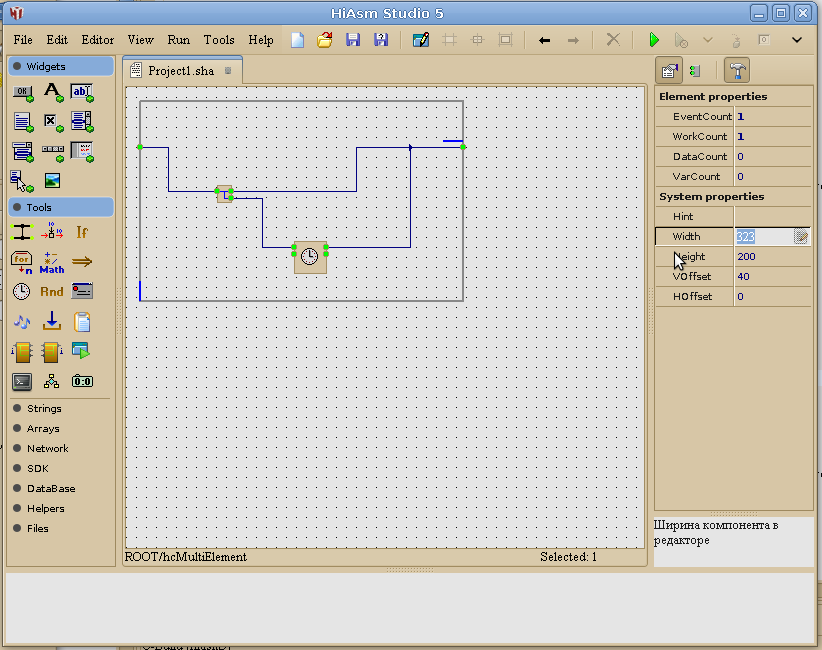
Task: Click the back arrow navigation button
Action: [x=544, y=40]
